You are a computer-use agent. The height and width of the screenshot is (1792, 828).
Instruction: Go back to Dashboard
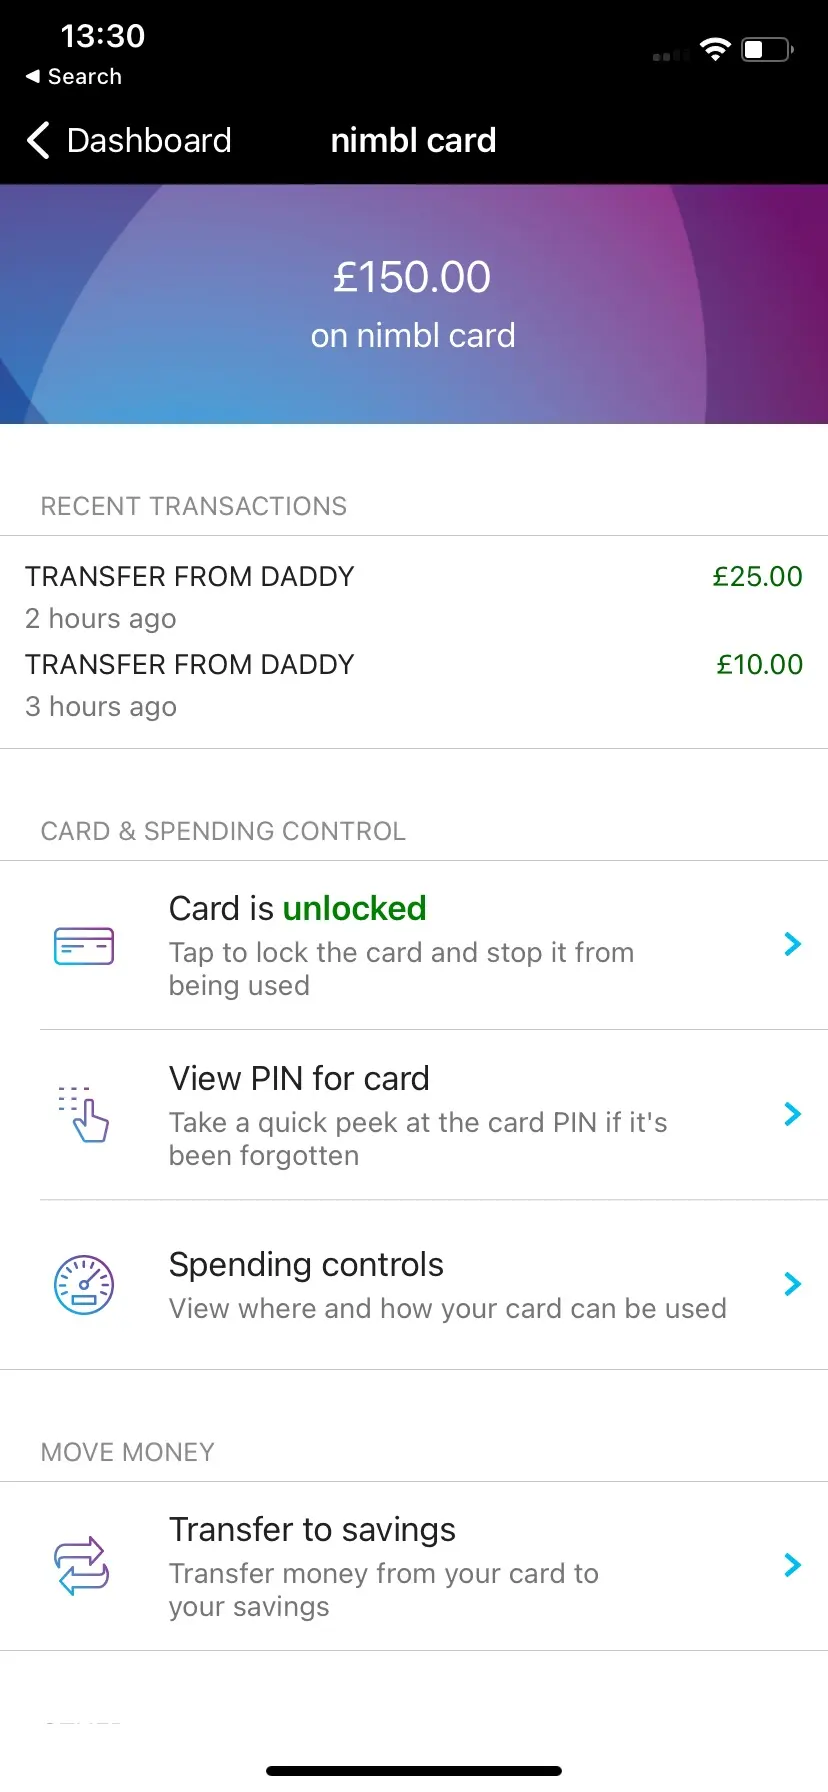click(x=148, y=141)
